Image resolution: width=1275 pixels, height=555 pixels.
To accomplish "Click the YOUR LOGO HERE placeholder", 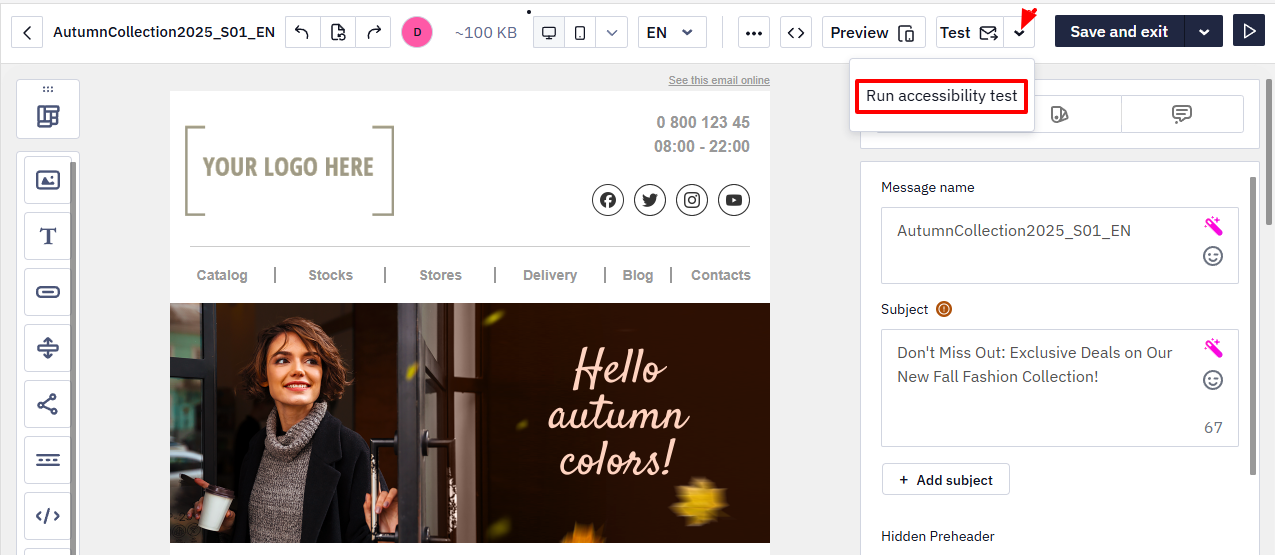I will tap(289, 170).
